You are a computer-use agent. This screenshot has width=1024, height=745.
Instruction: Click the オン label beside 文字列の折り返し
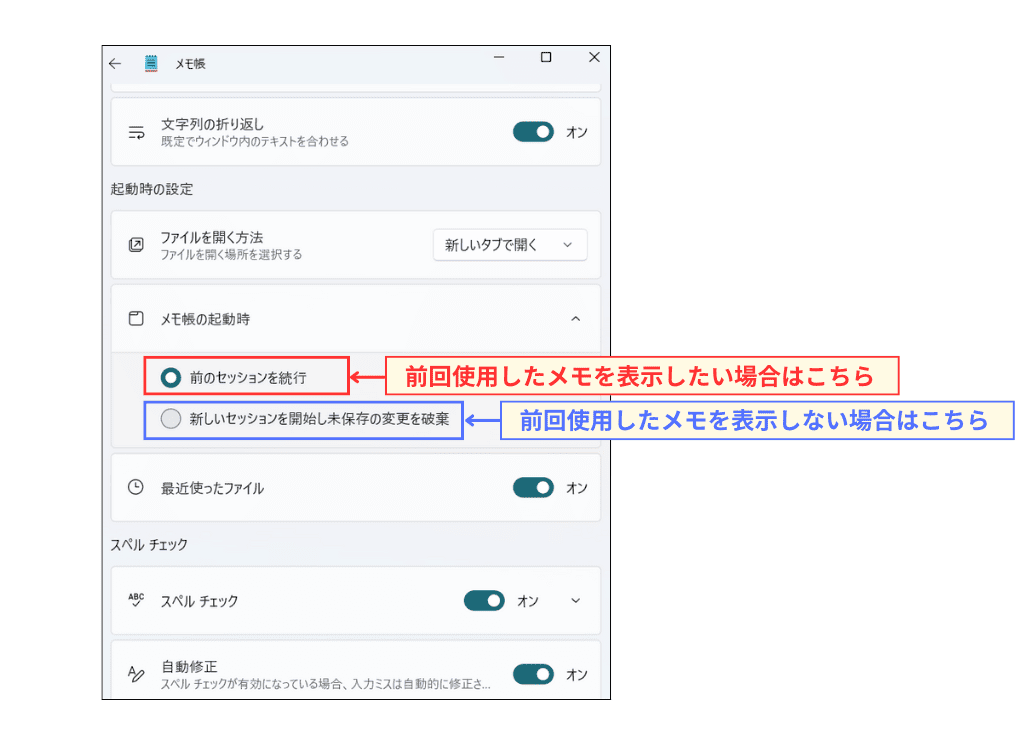(x=577, y=131)
